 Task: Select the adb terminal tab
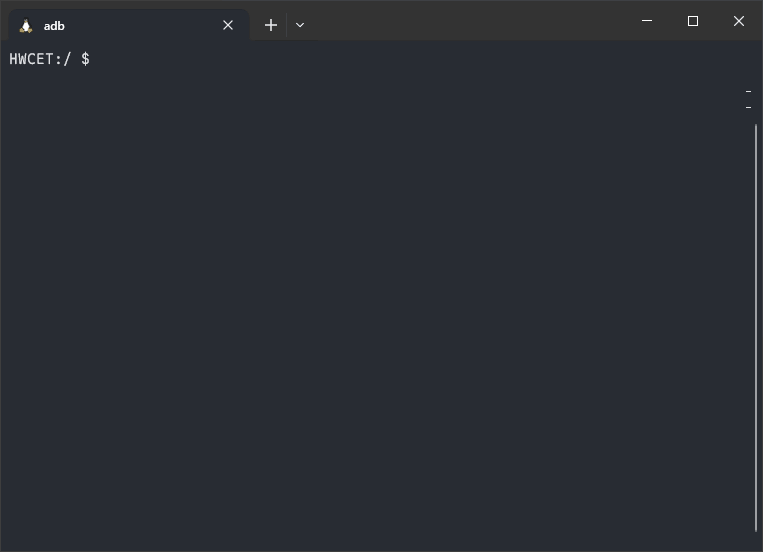pyautogui.click(x=129, y=25)
